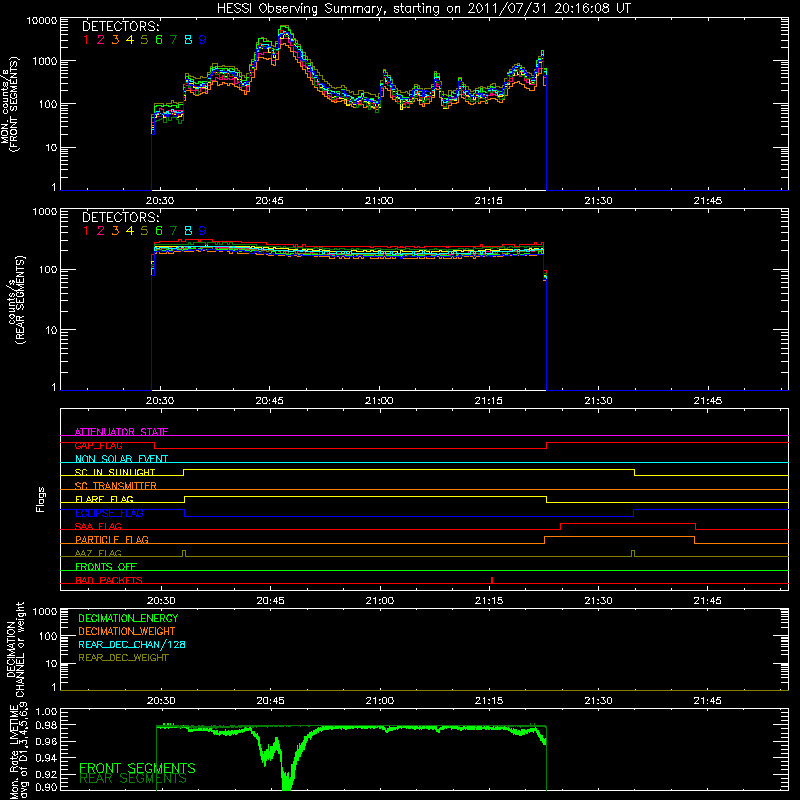Click dark green detector 7 in the rear segments legend
The width and height of the screenshot is (800, 800).
pyautogui.click(x=173, y=231)
